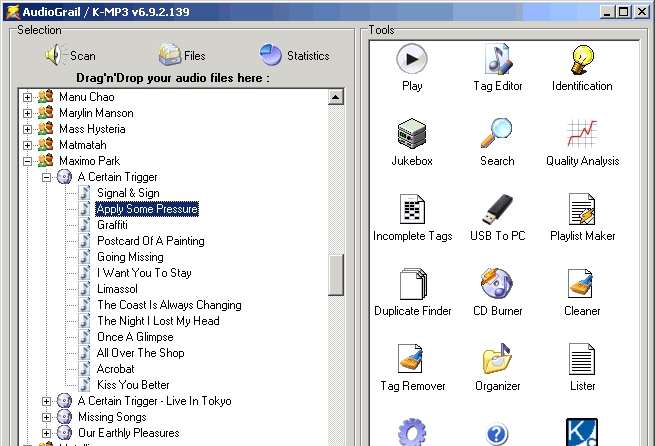Expand the Our Earthly Pleasures album
655x446 pixels.
coord(46,433)
